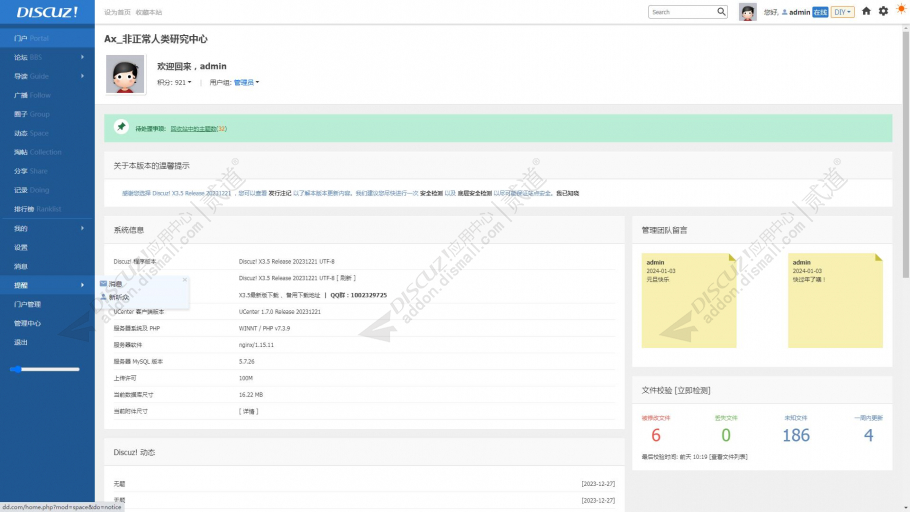Open the 排行榜 Ranklist sidebar item
The image size is (910, 512).
click(x=47, y=209)
